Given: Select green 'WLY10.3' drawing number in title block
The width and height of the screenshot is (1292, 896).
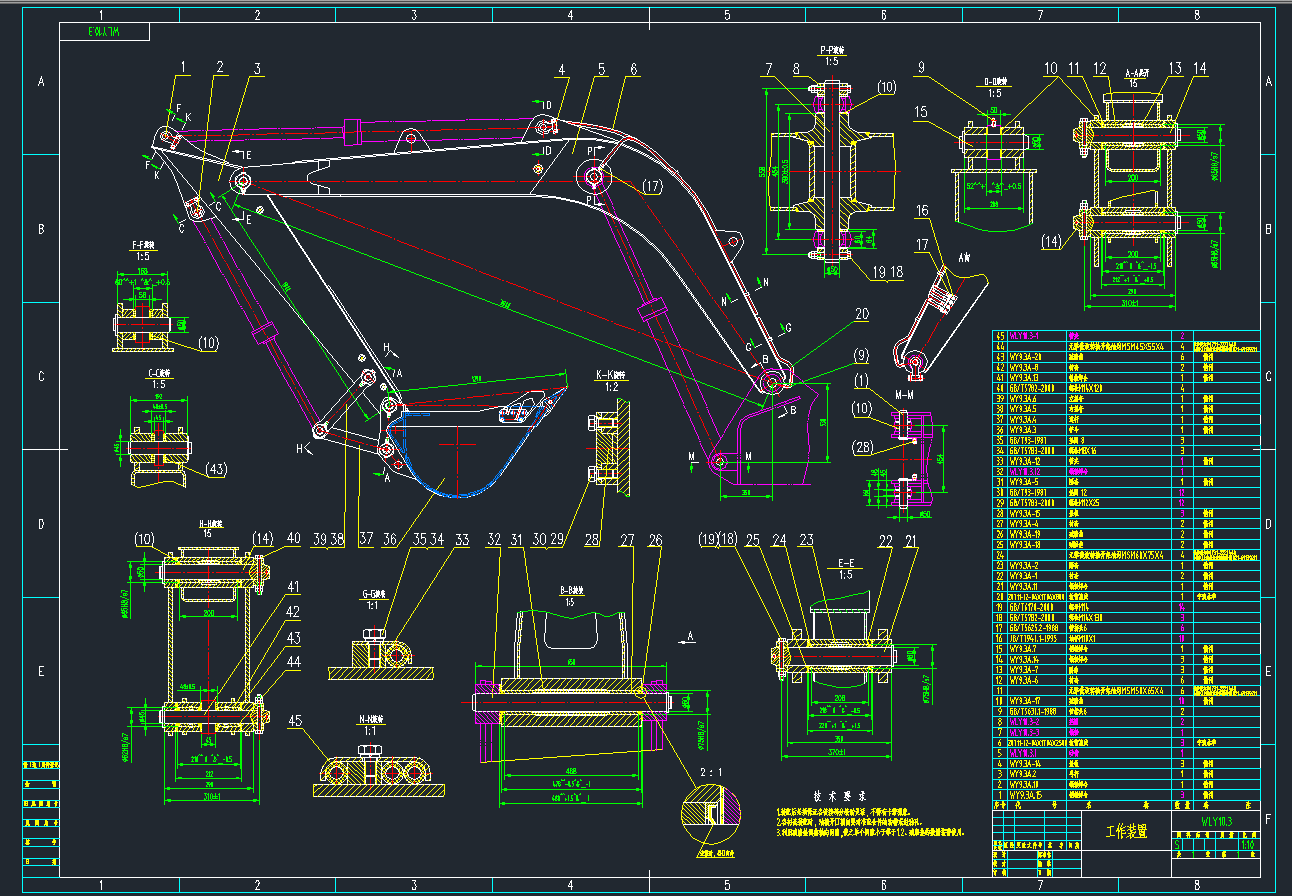Looking at the screenshot, I should click(x=1216, y=821).
